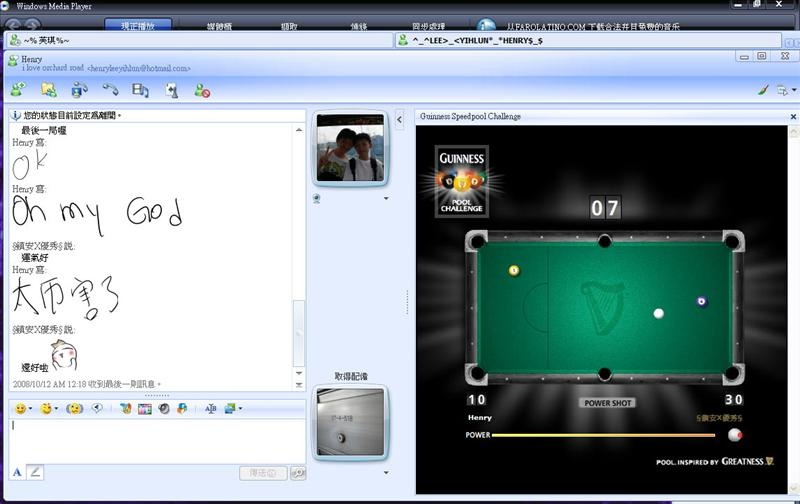Open Media Player's second tab, right of Now Playing

tap(219, 26)
